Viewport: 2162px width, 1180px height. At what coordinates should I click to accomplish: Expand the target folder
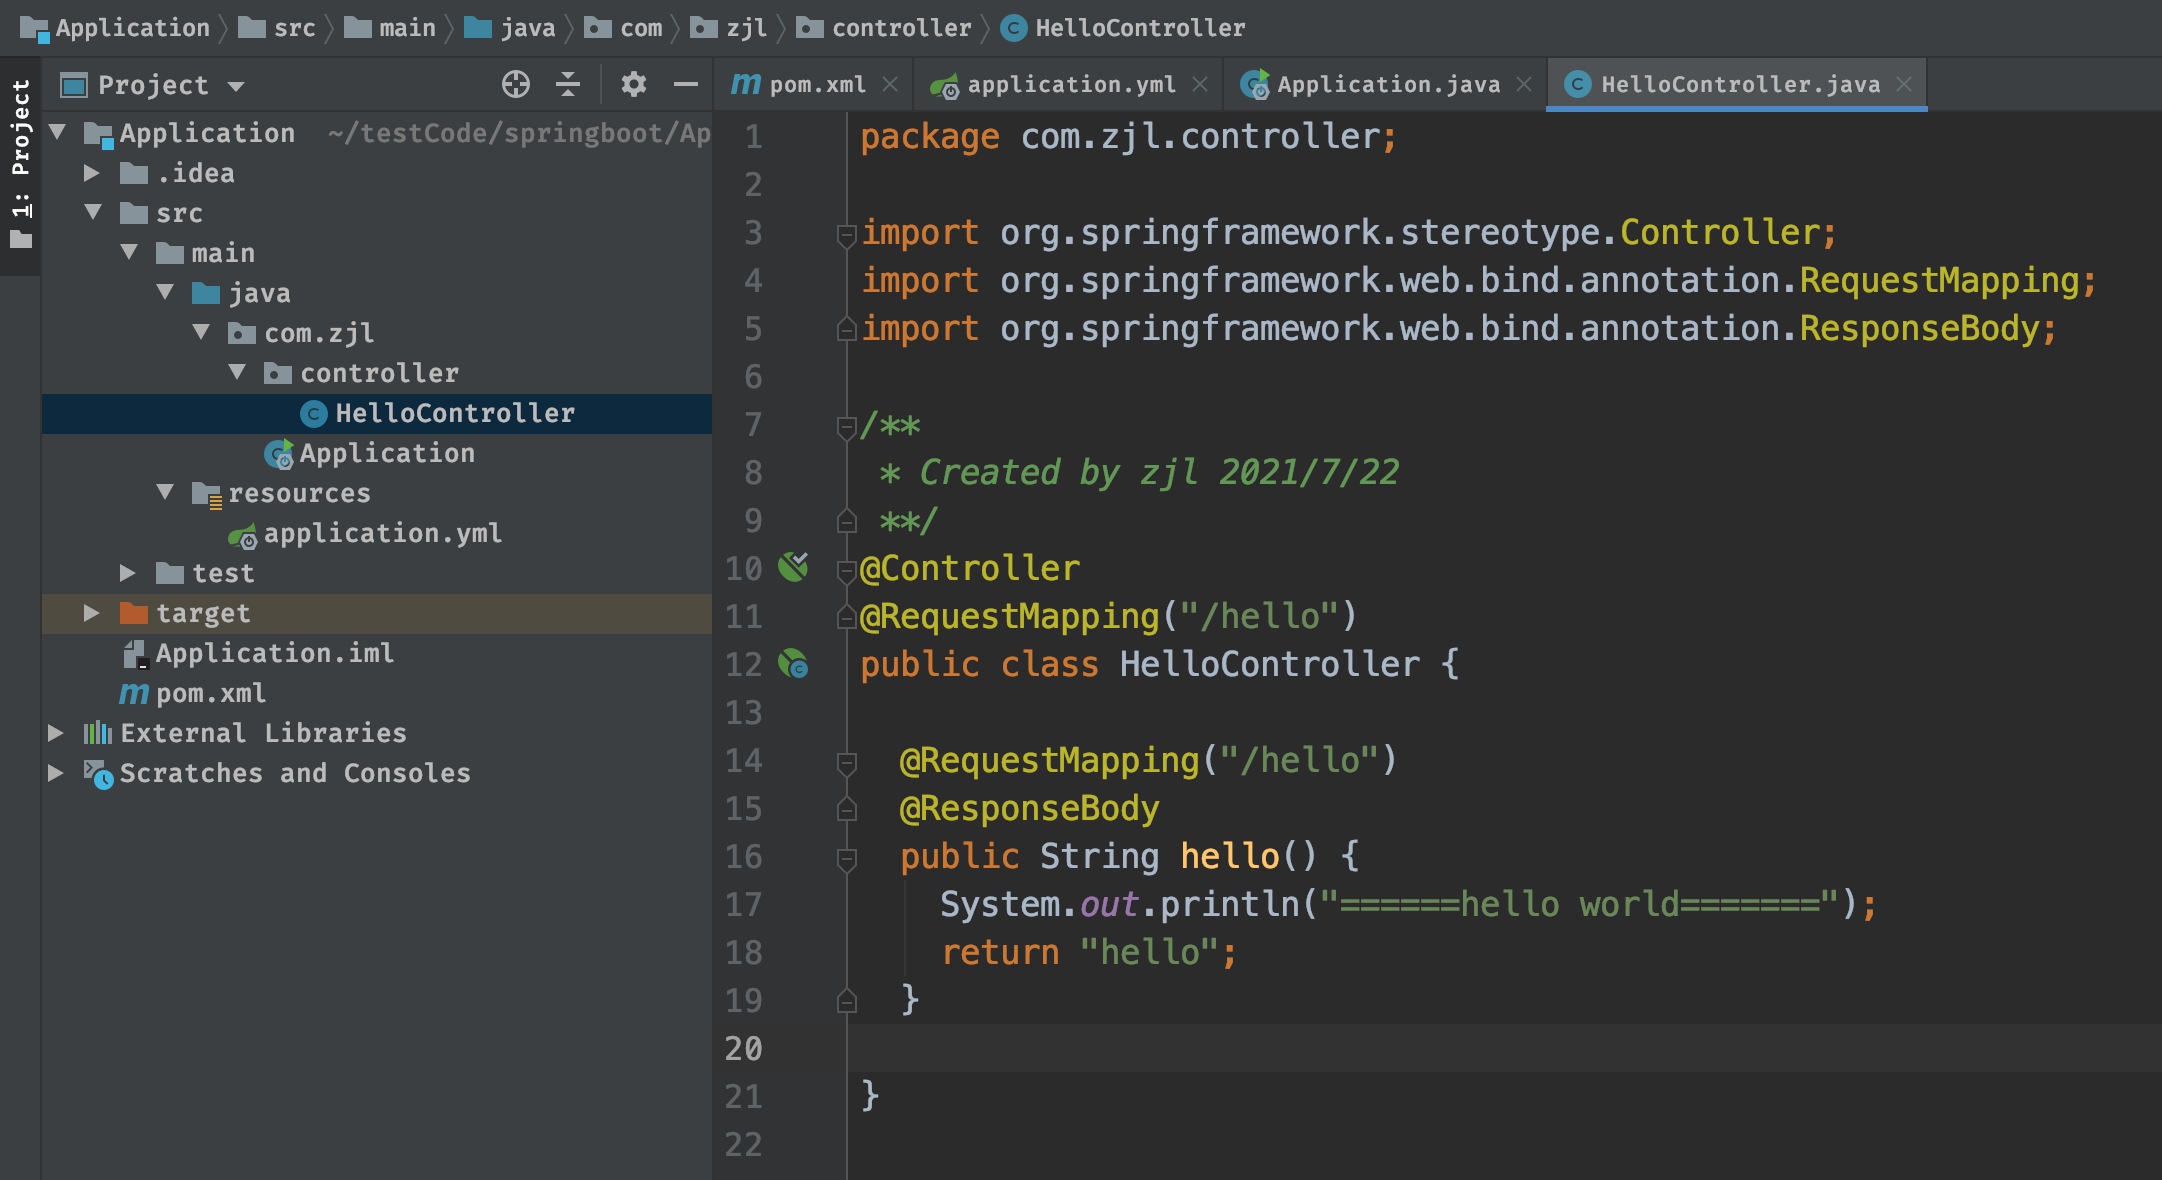(92, 613)
